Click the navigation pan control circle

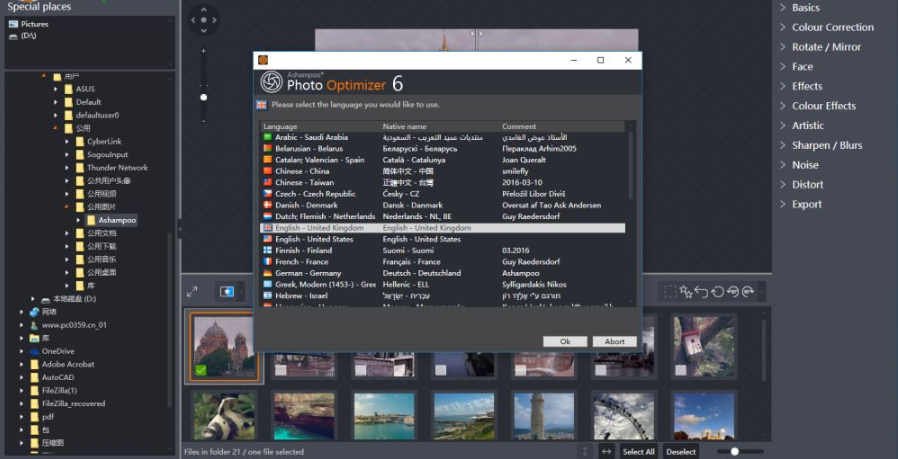pyautogui.click(x=204, y=19)
